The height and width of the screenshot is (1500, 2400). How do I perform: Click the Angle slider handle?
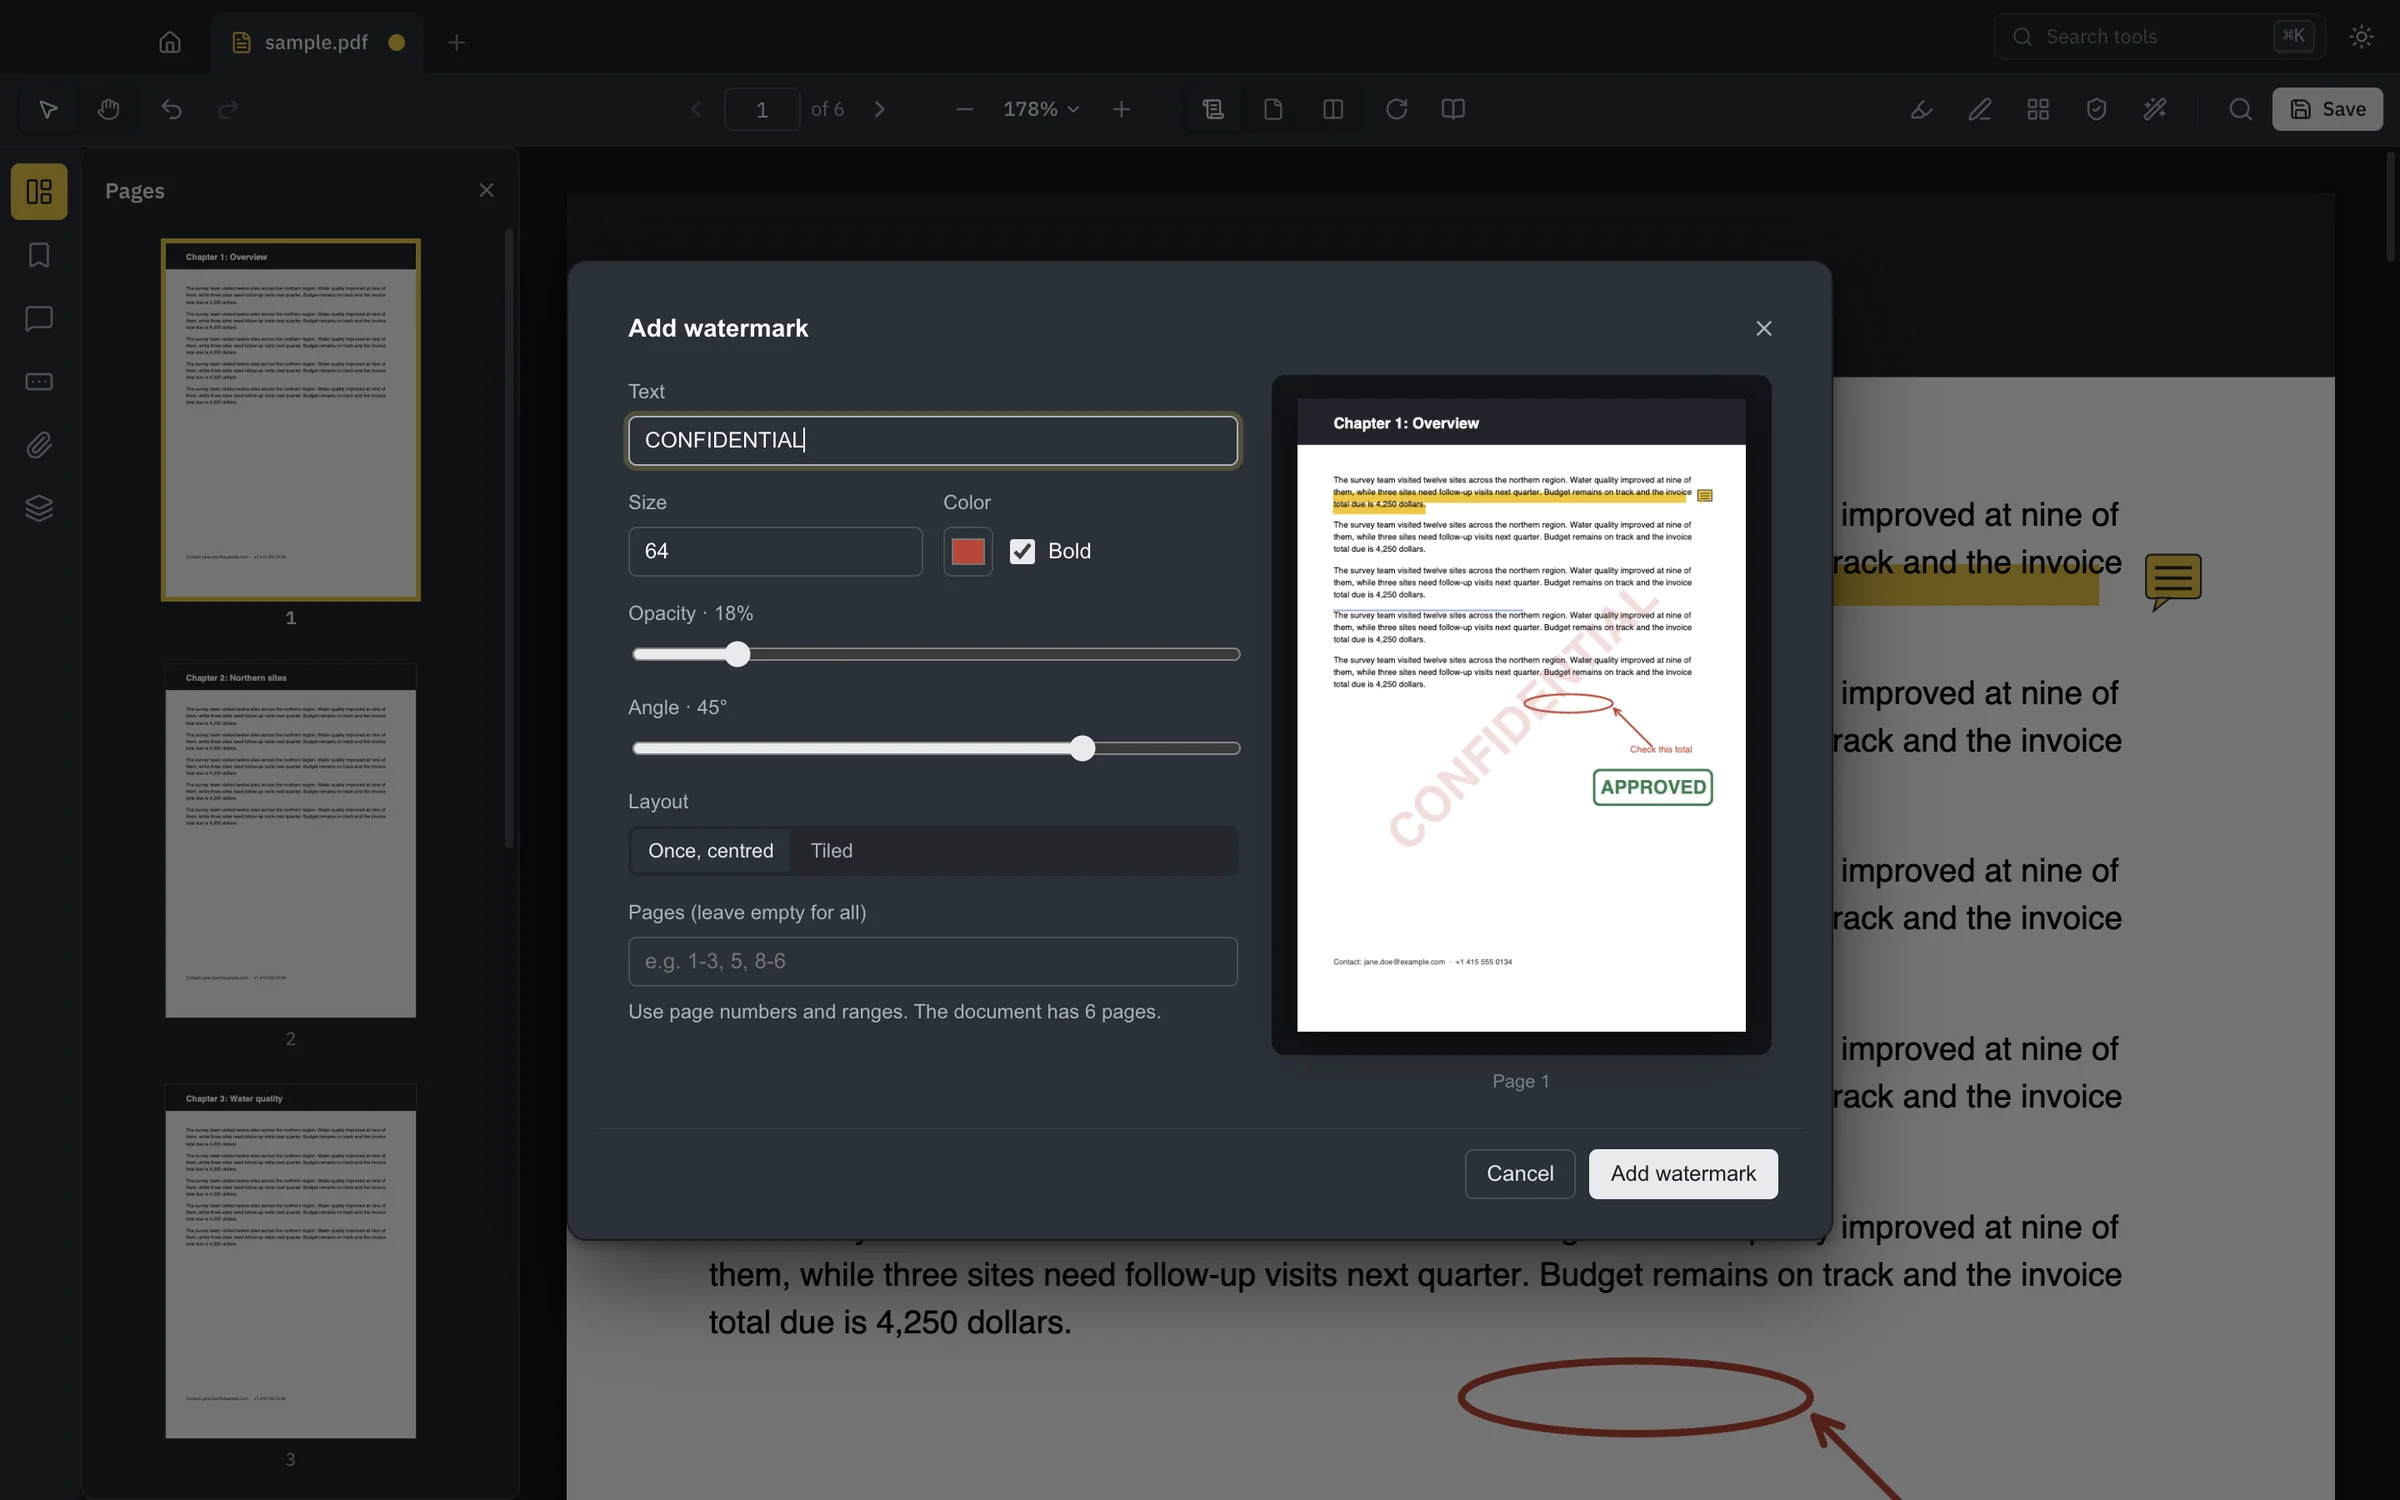1083,749
